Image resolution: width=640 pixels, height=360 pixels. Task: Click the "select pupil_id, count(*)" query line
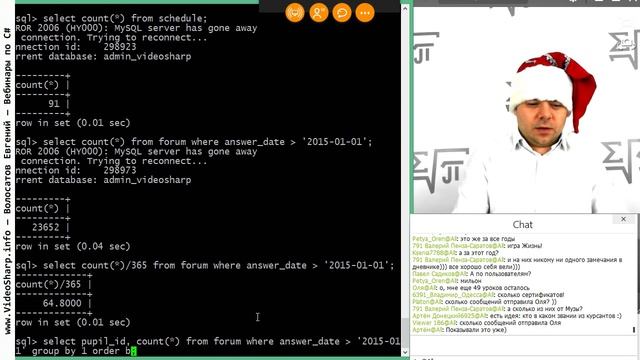coord(207,341)
